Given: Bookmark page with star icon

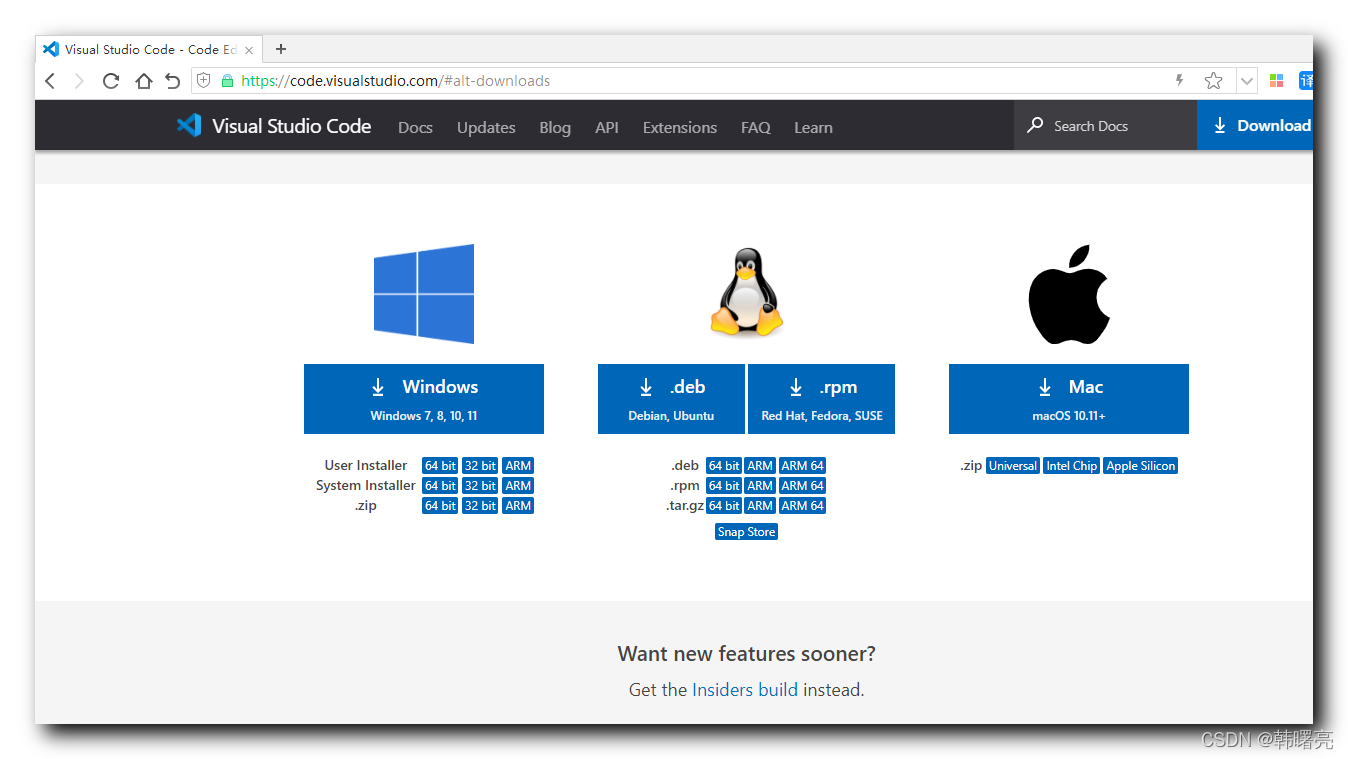Looking at the screenshot, I should [1213, 81].
